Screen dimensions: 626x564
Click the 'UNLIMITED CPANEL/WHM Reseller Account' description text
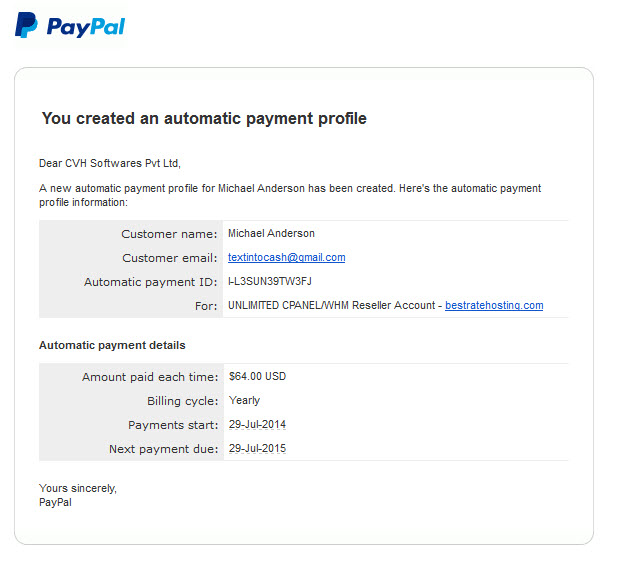coord(331,305)
